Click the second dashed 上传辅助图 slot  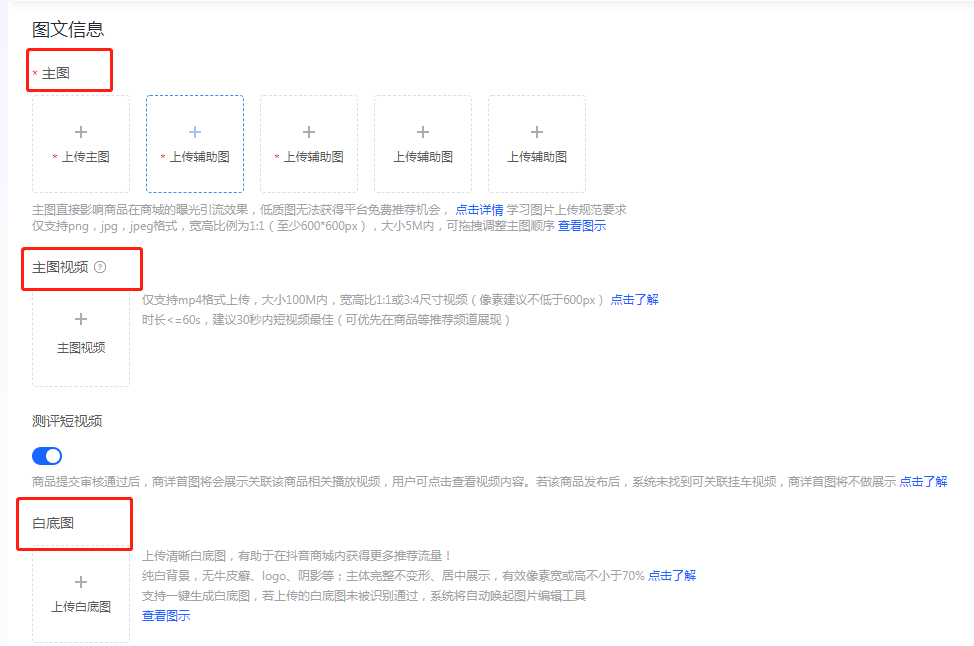309,143
